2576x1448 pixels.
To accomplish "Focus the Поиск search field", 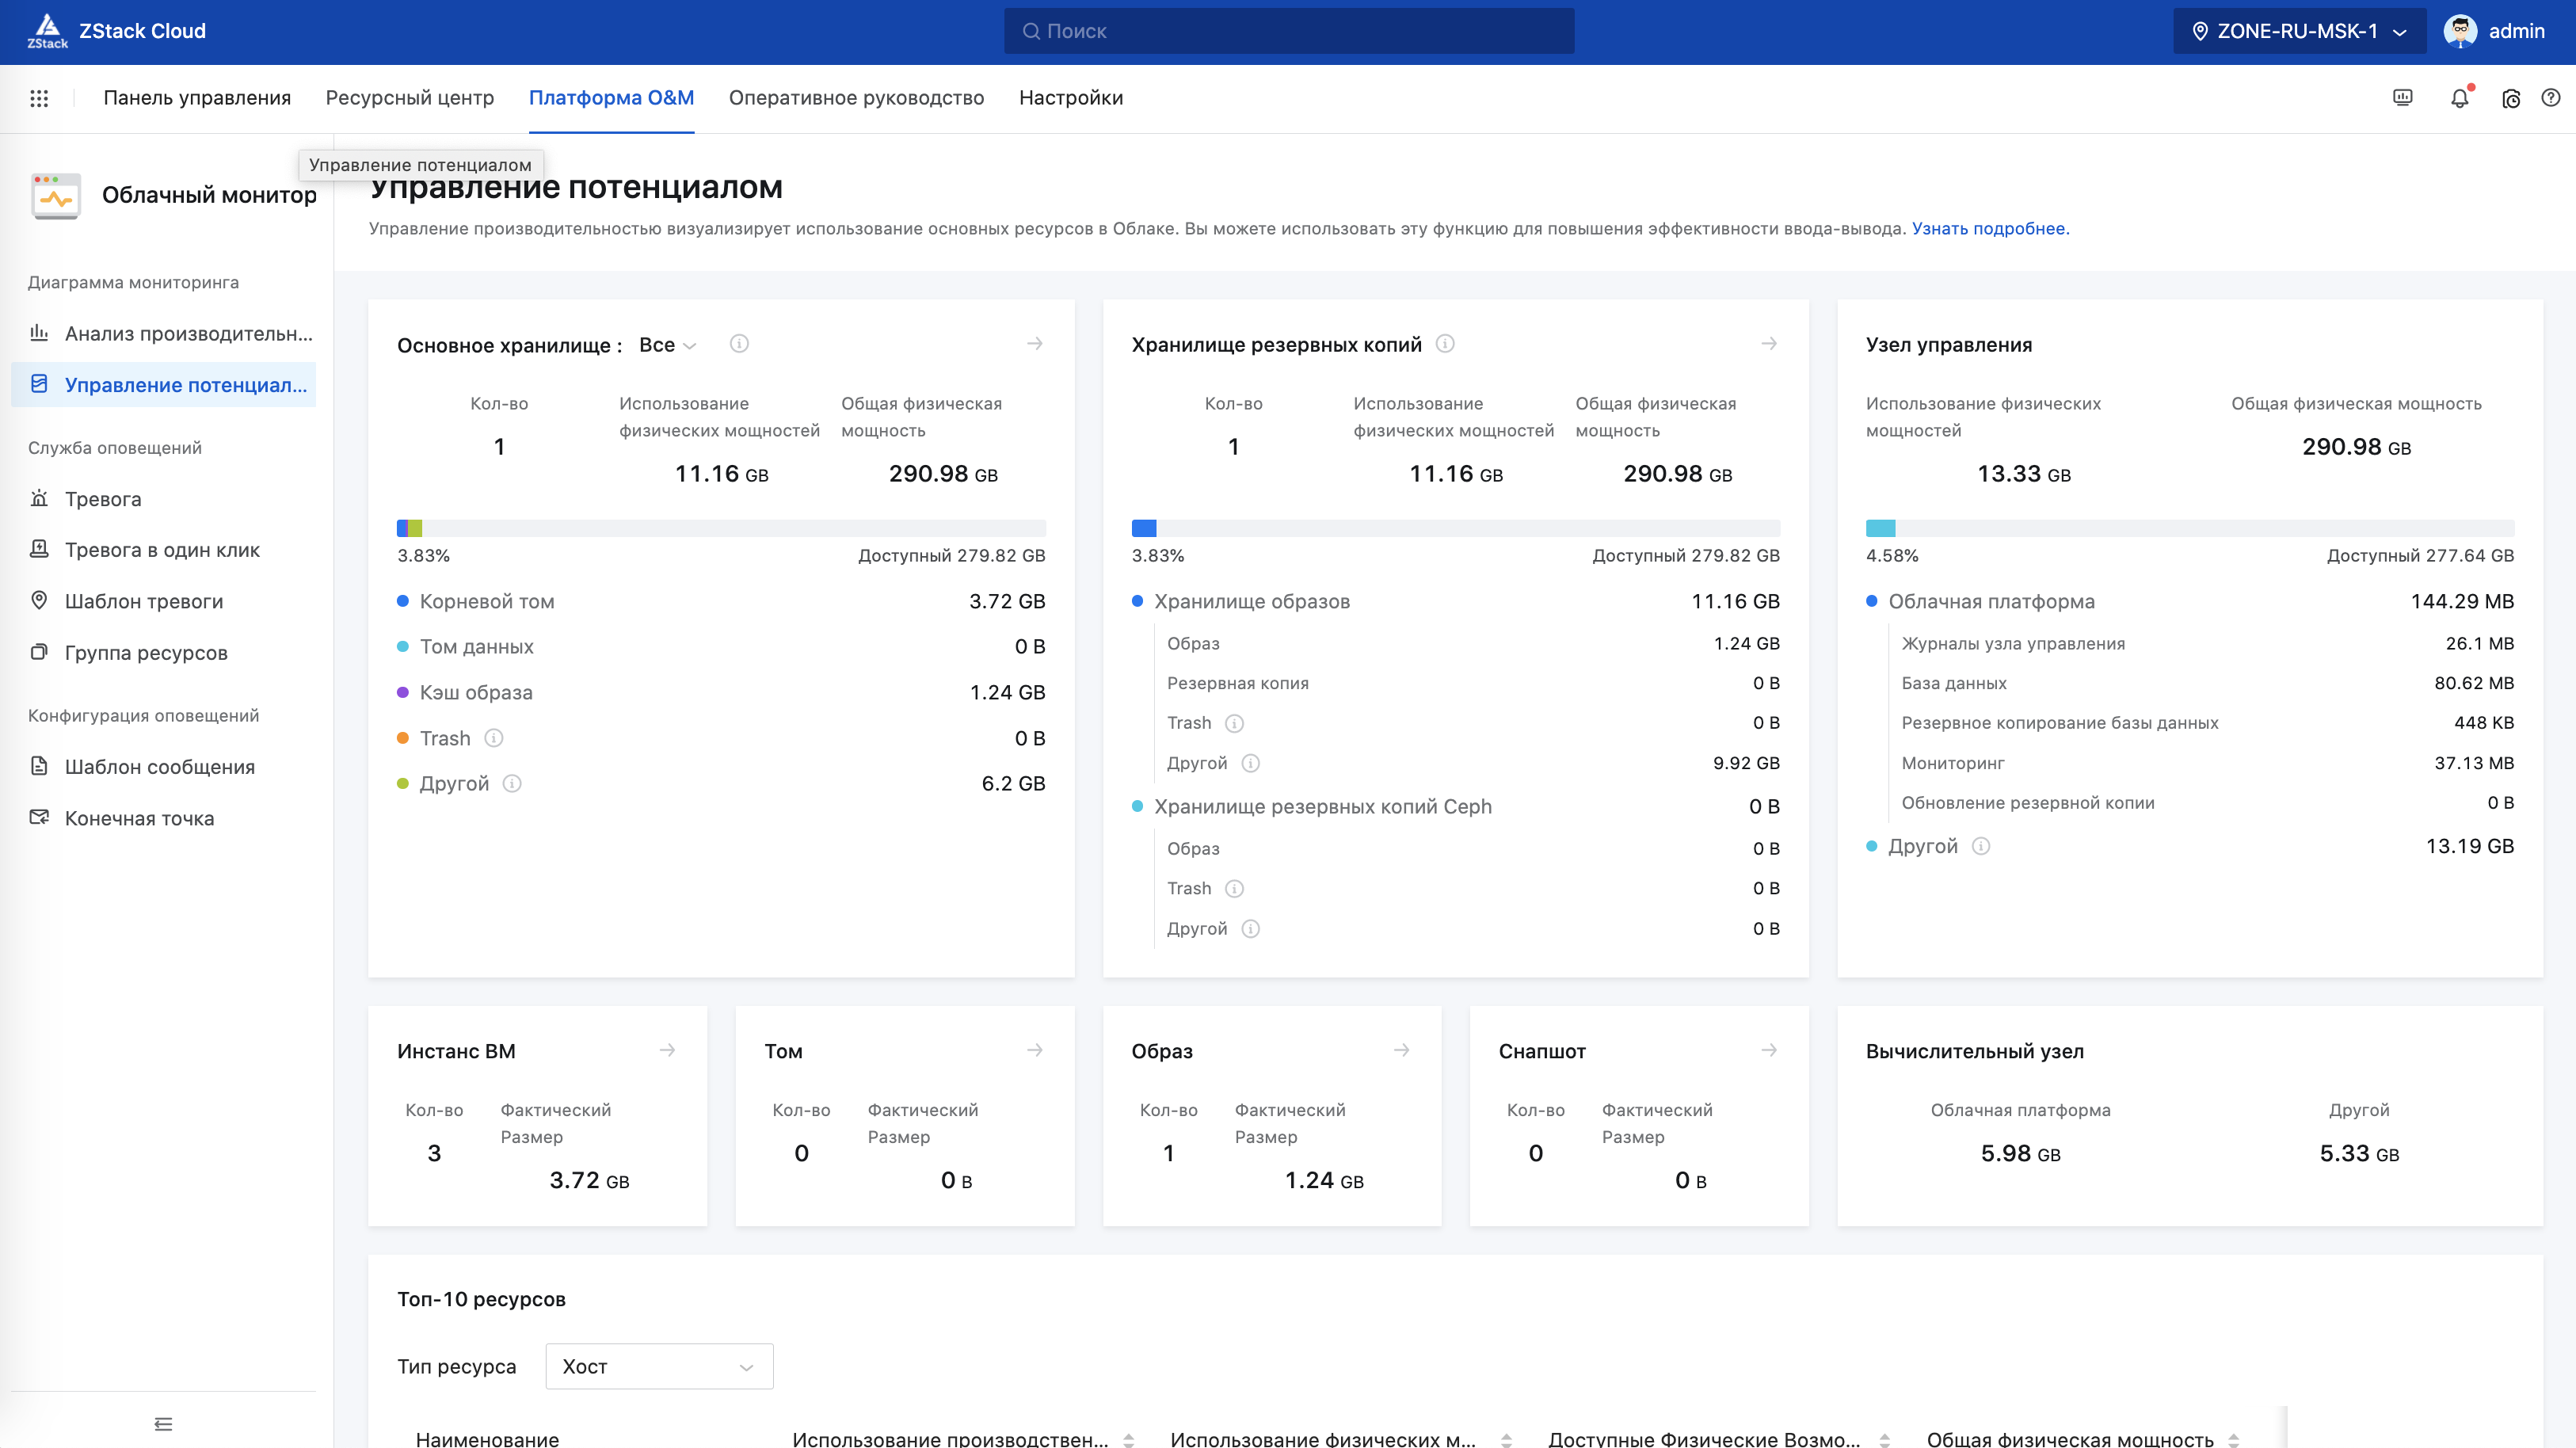I will tap(1289, 31).
